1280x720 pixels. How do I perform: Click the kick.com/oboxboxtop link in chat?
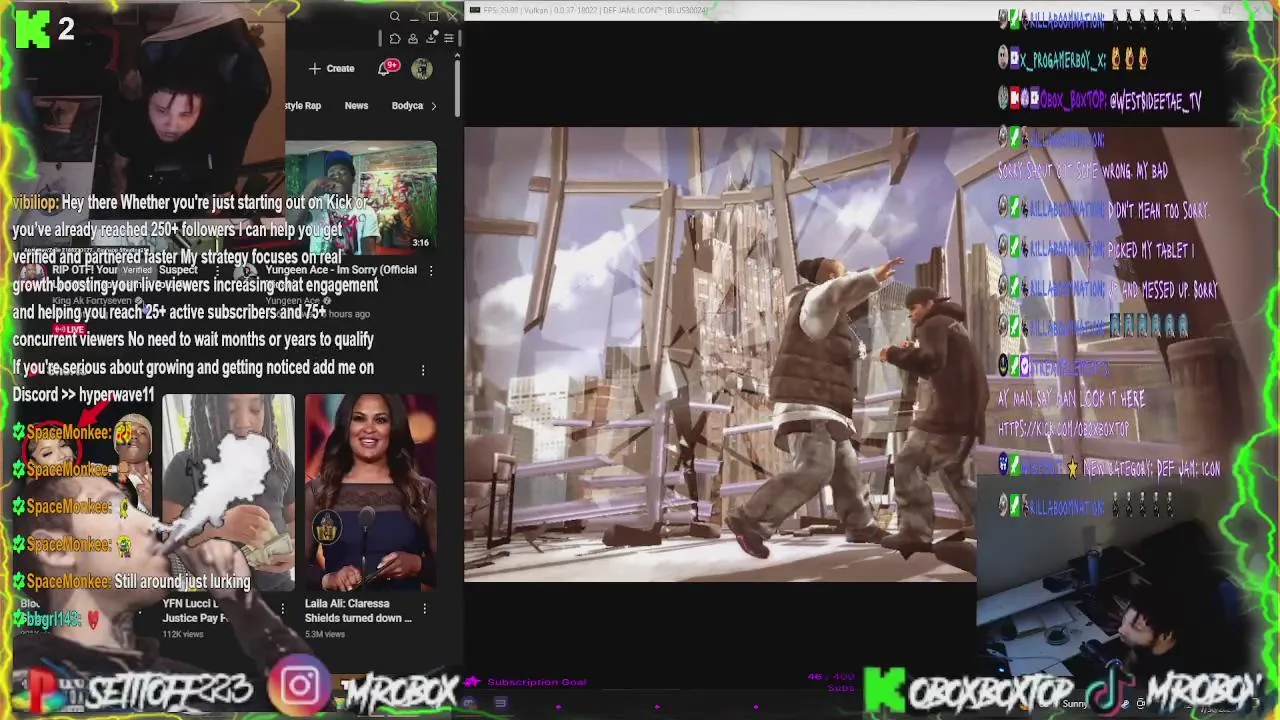coord(1063,429)
